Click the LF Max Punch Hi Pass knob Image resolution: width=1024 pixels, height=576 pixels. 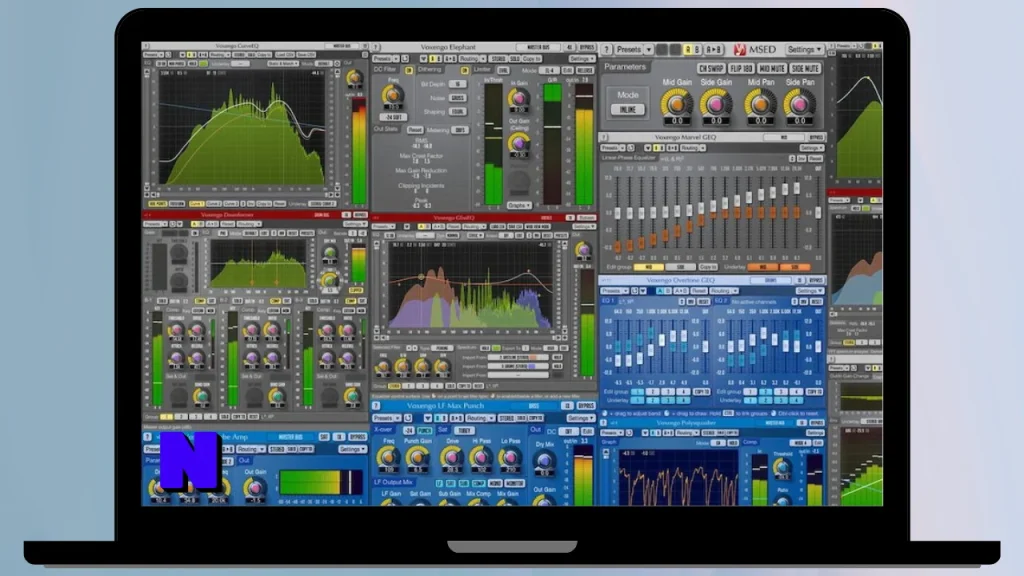click(x=481, y=456)
